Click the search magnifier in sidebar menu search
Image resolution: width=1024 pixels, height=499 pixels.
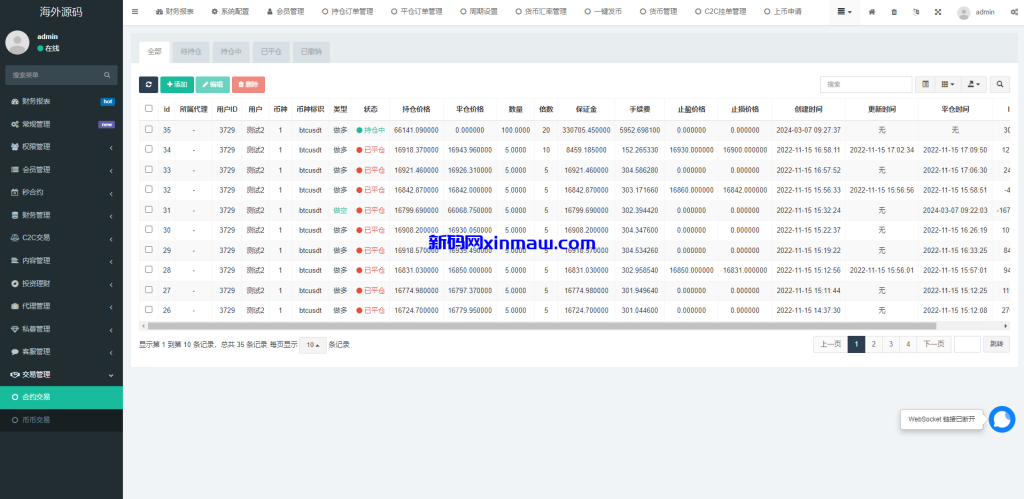(107, 75)
